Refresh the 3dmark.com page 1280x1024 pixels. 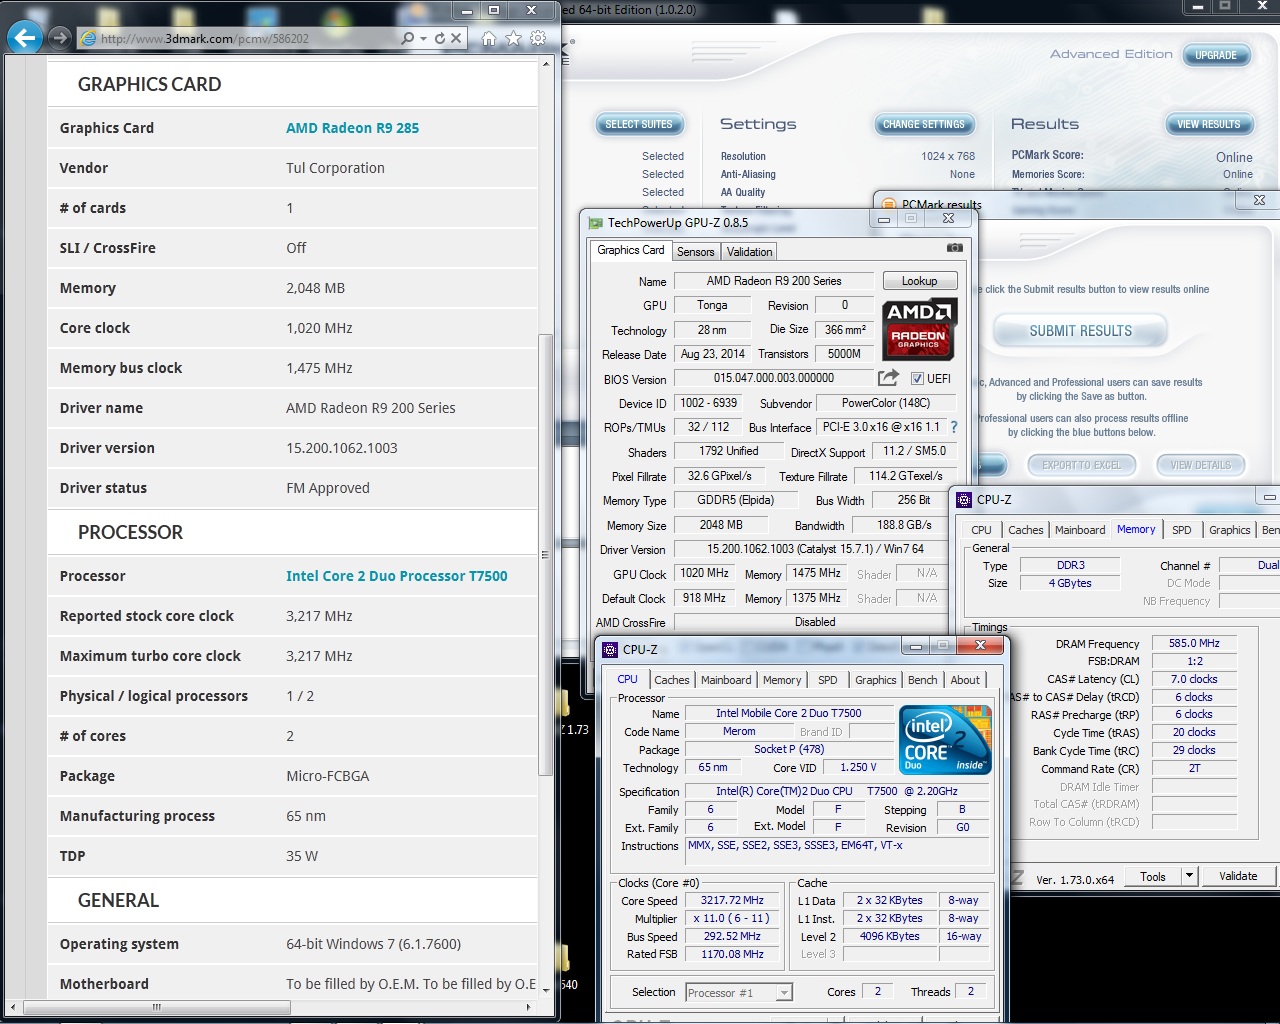point(439,38)
